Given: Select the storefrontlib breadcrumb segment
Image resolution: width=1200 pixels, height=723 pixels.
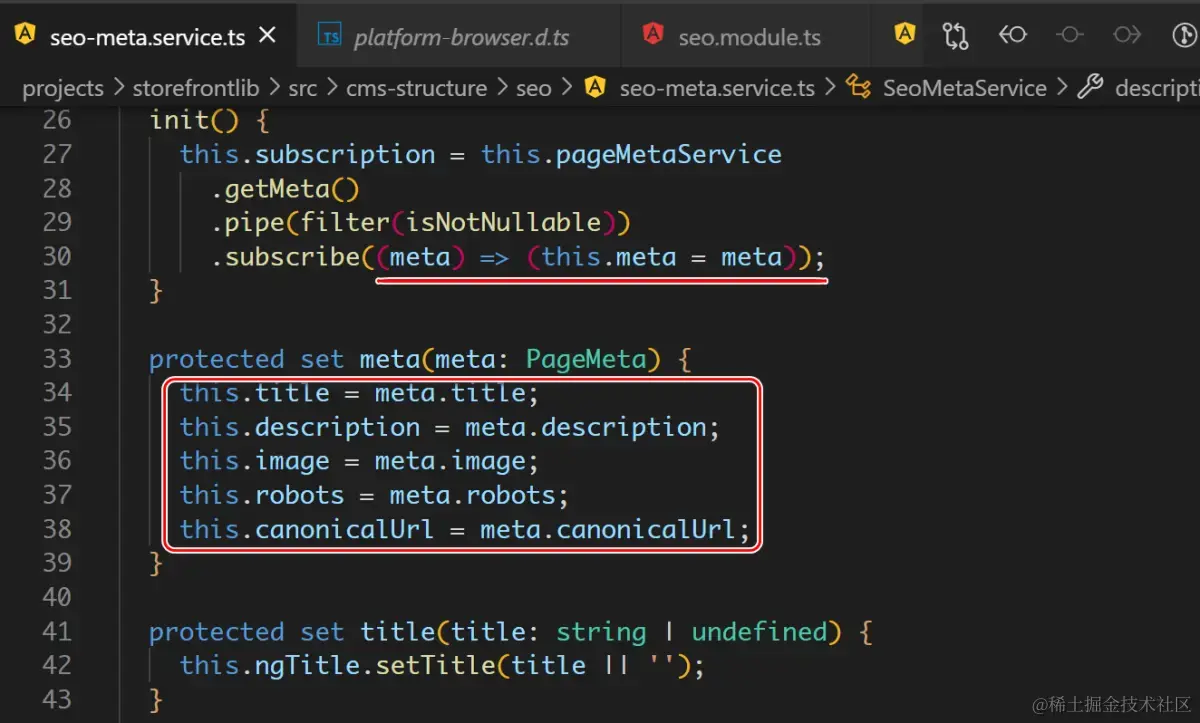Looking at the screenshot, I should [196, 88].
